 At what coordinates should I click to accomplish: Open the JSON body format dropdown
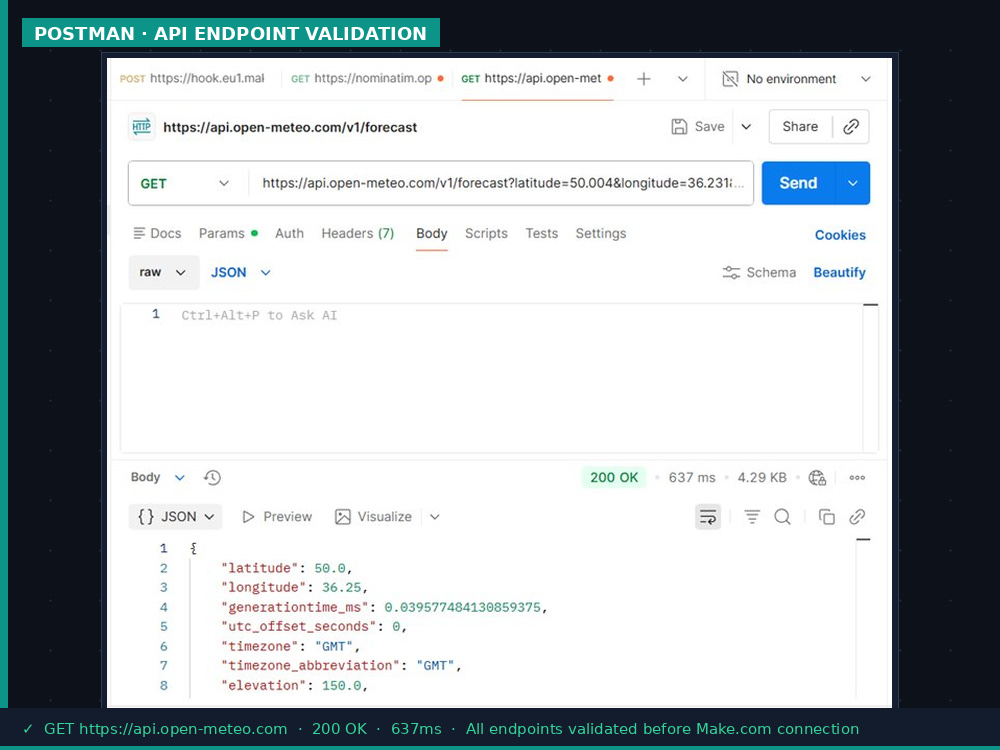coord(240,272)
